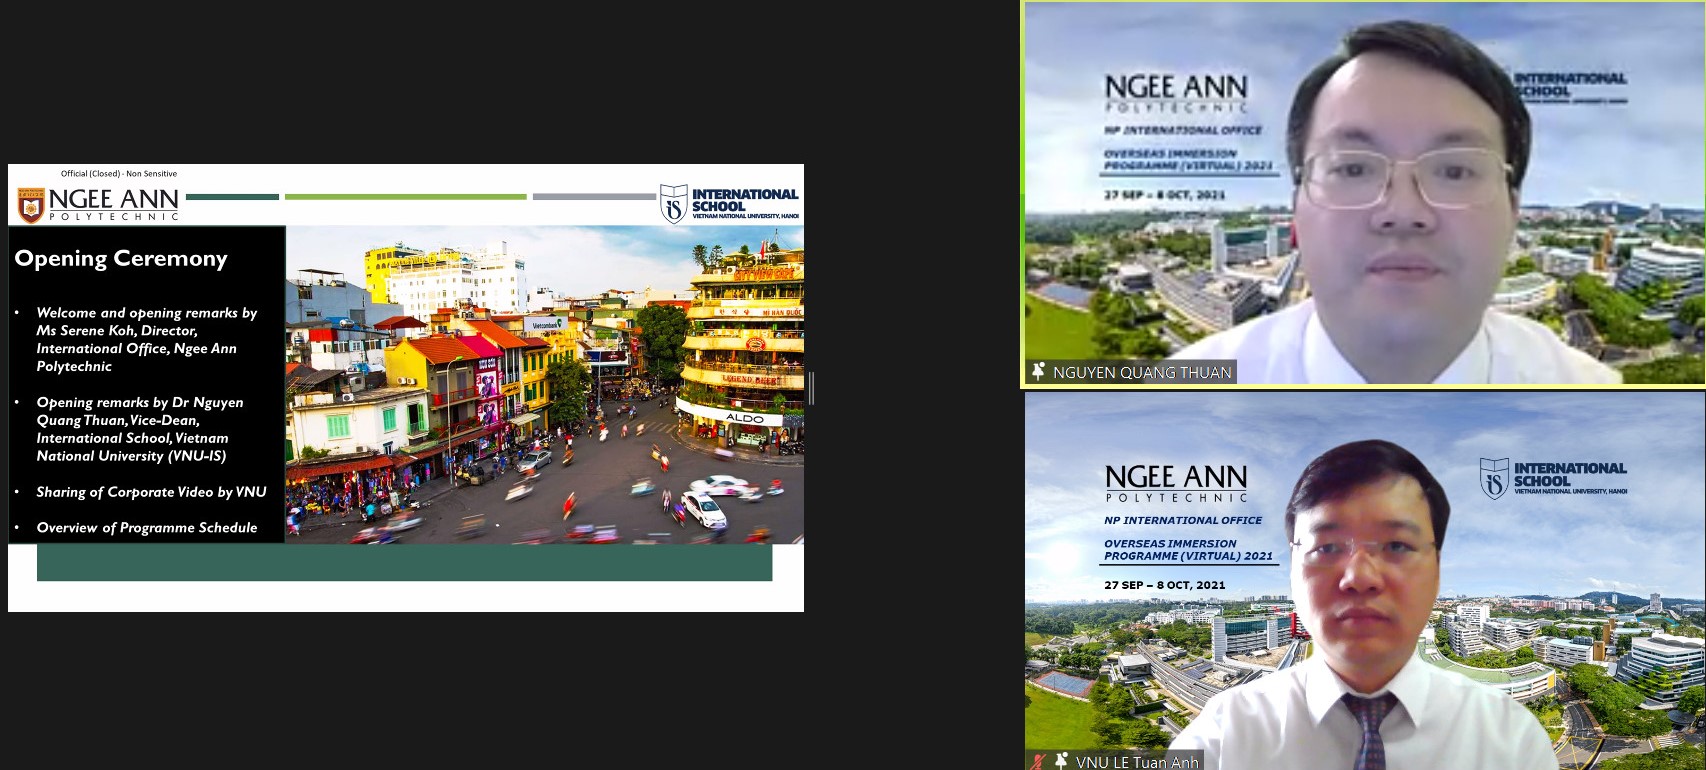1706x770 pixels.
Task: Click the 'Welcome and opening remarks by' bullet
Action: (x=146, y=313)
